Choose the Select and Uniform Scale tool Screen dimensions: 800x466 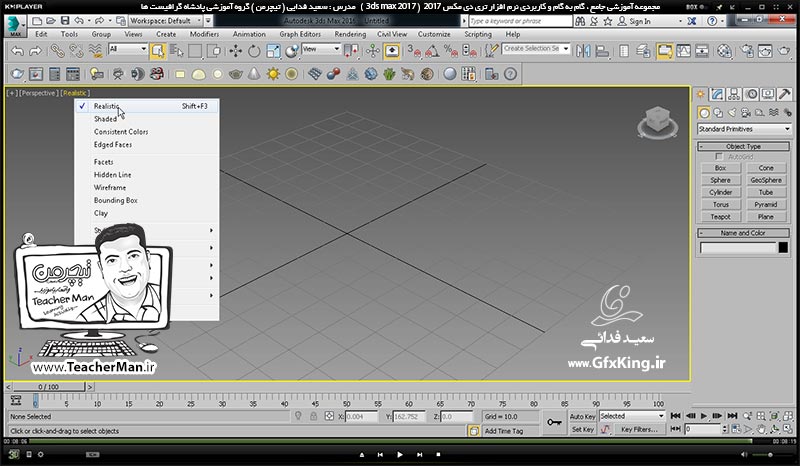[273, 51]
